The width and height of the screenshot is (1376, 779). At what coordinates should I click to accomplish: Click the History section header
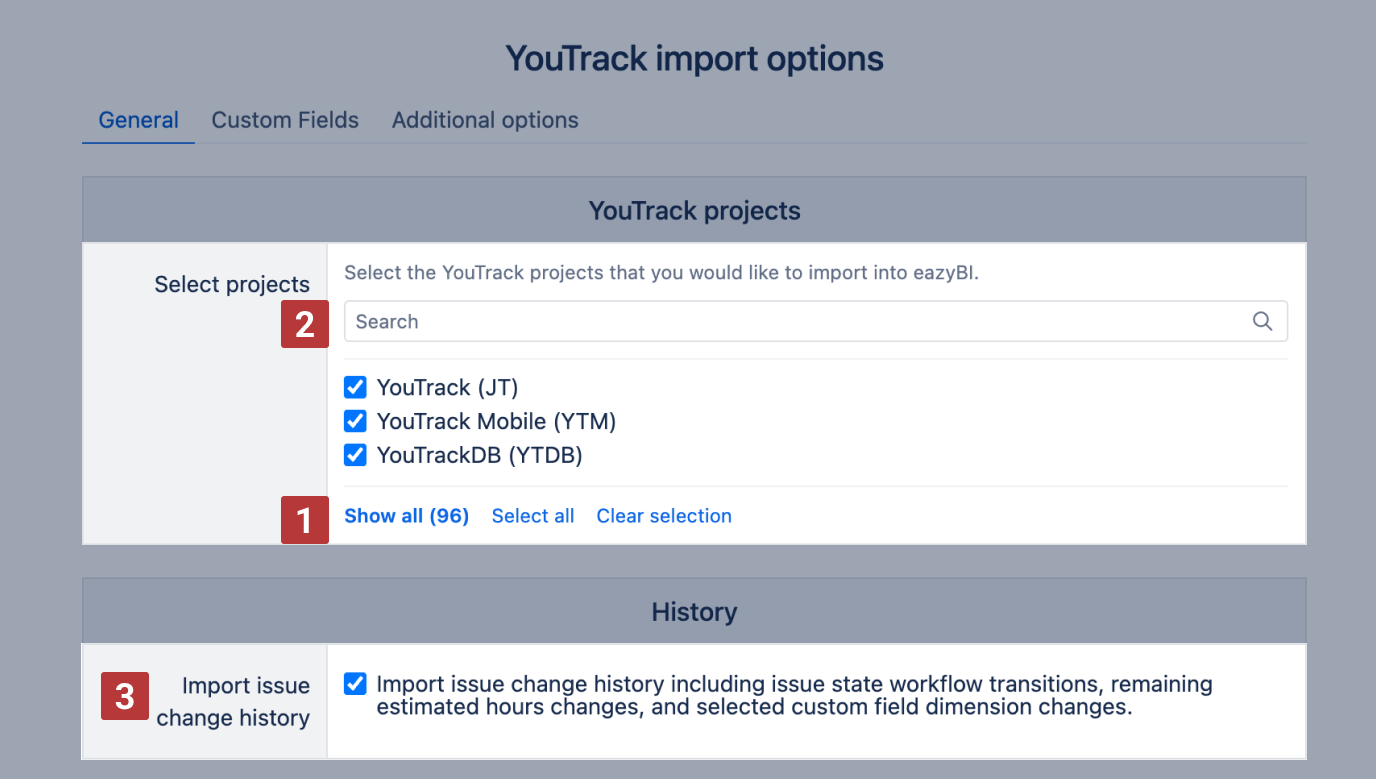coord(694,611)
